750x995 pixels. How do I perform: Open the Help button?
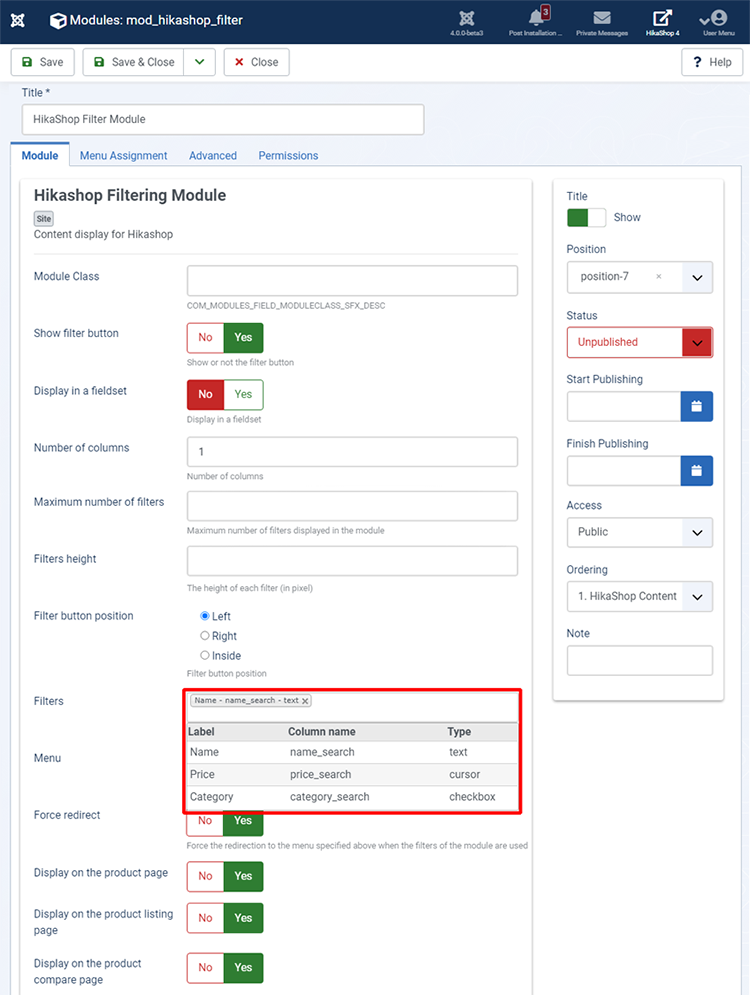pos(712,62)
